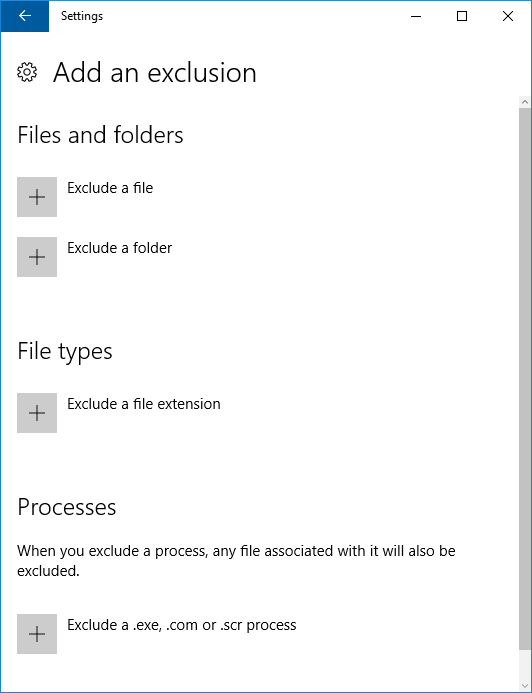Select the Exclude a file label

110,188
